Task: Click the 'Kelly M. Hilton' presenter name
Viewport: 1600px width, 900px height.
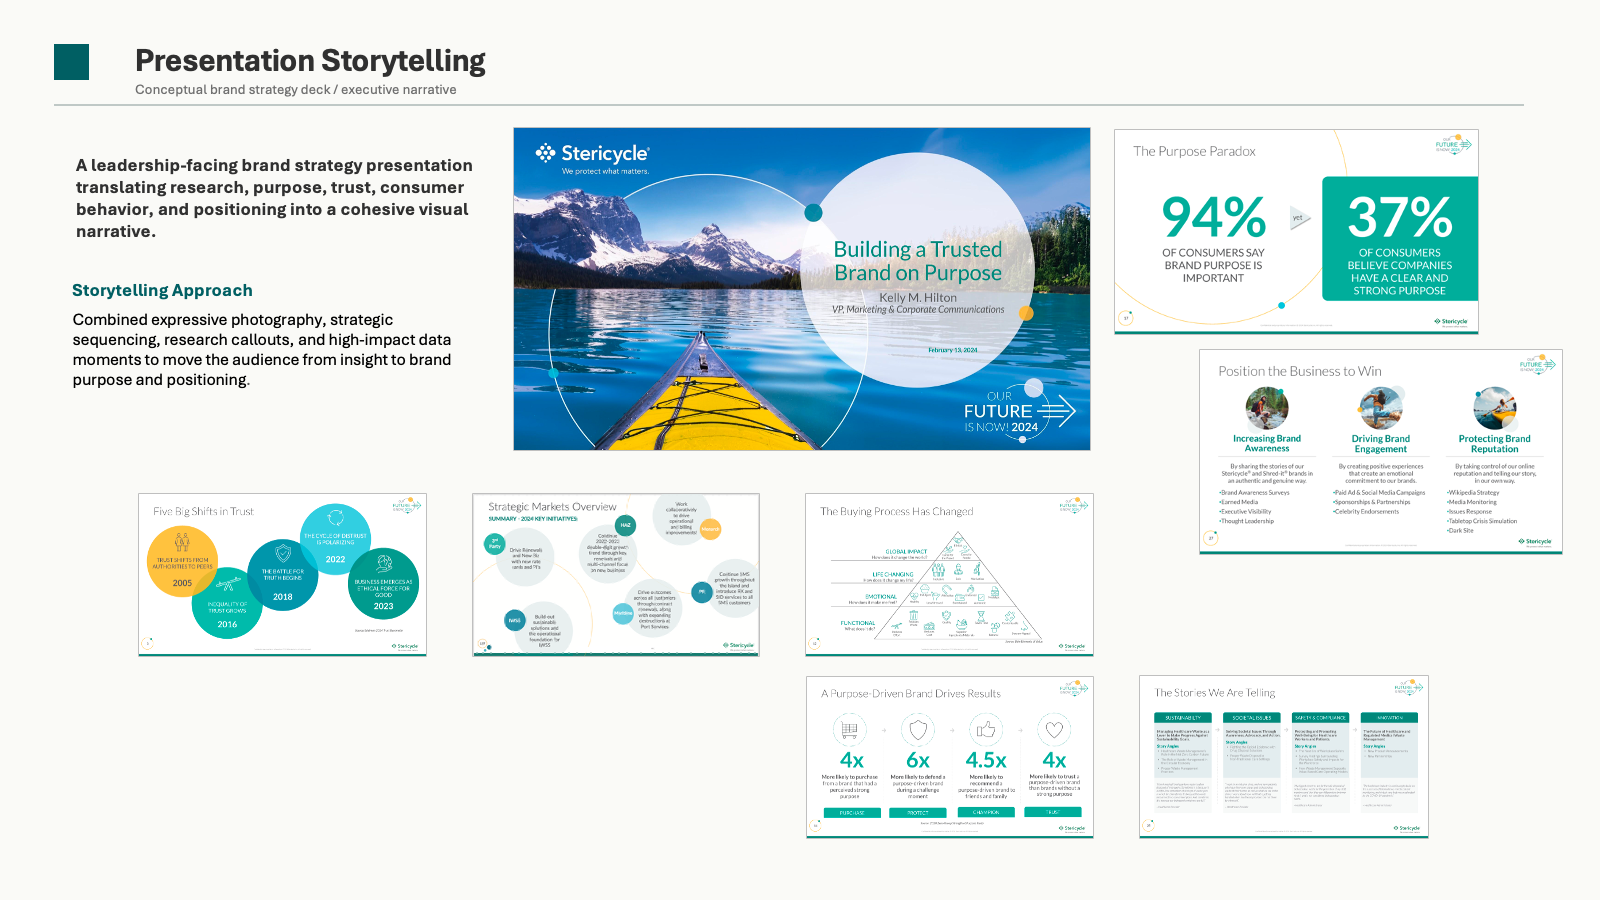Action: click(x=918, y=298)
